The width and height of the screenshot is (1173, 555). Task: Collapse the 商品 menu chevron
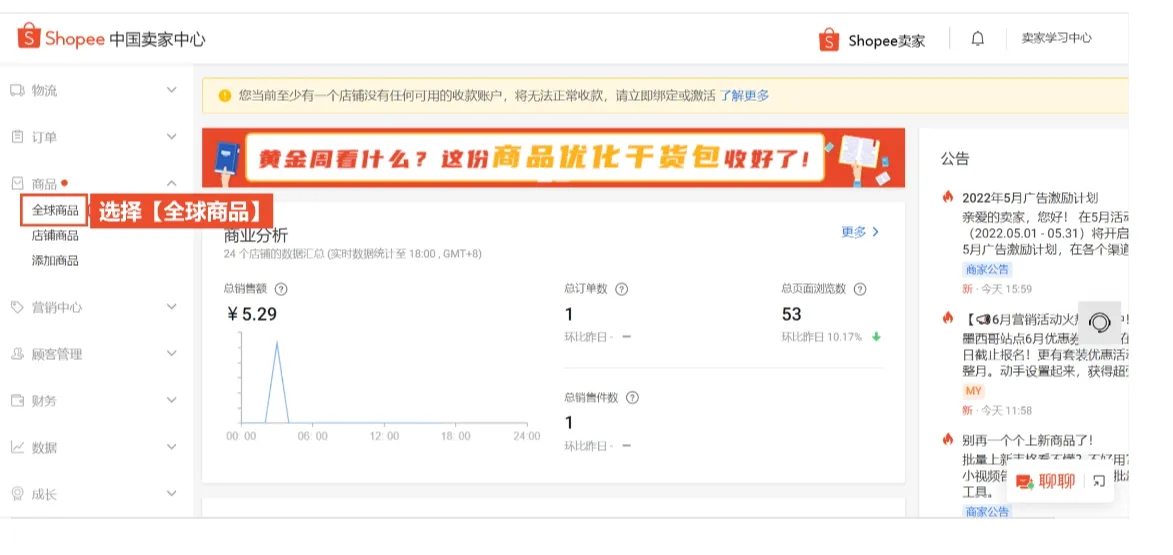point(171,183)
